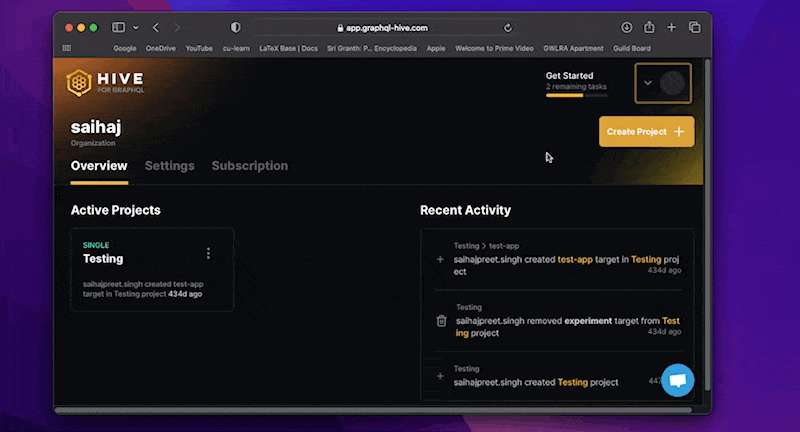This screenshot has height=432, width=800.
Task: Open the cu-learn bookmark
Action: (236, 48)
